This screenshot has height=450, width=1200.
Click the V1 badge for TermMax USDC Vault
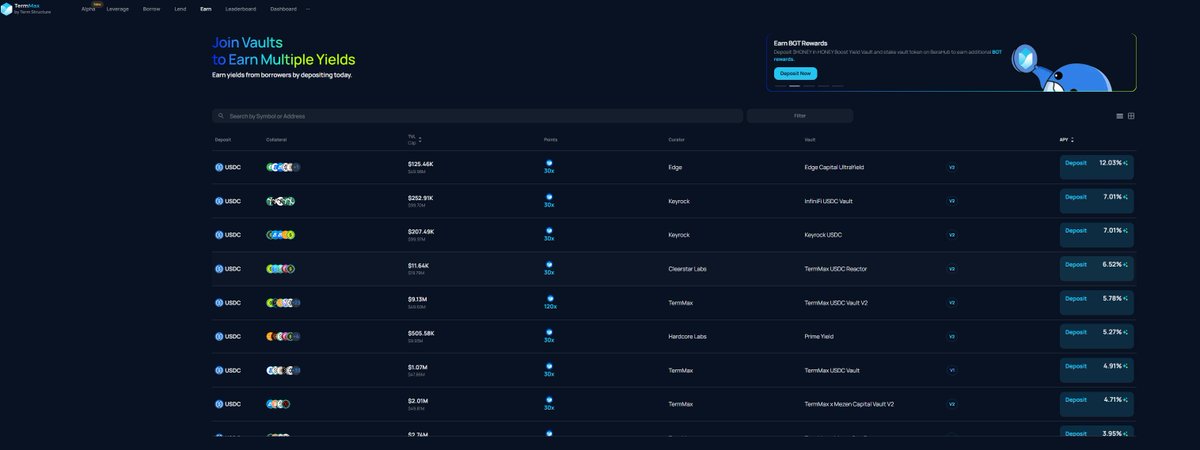tap(952, 370)
